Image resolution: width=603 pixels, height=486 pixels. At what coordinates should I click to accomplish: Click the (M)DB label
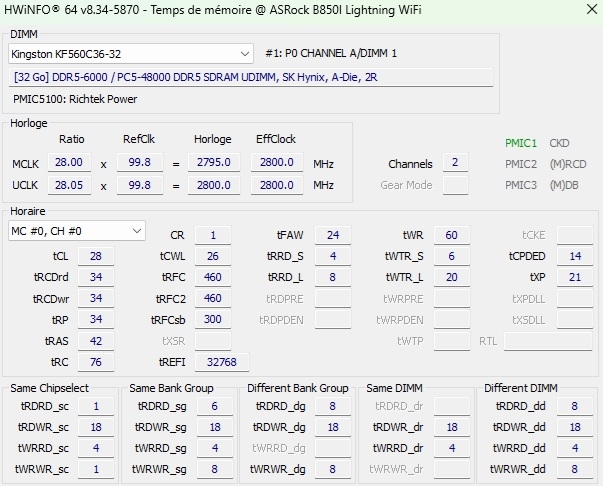pos(563,185)
